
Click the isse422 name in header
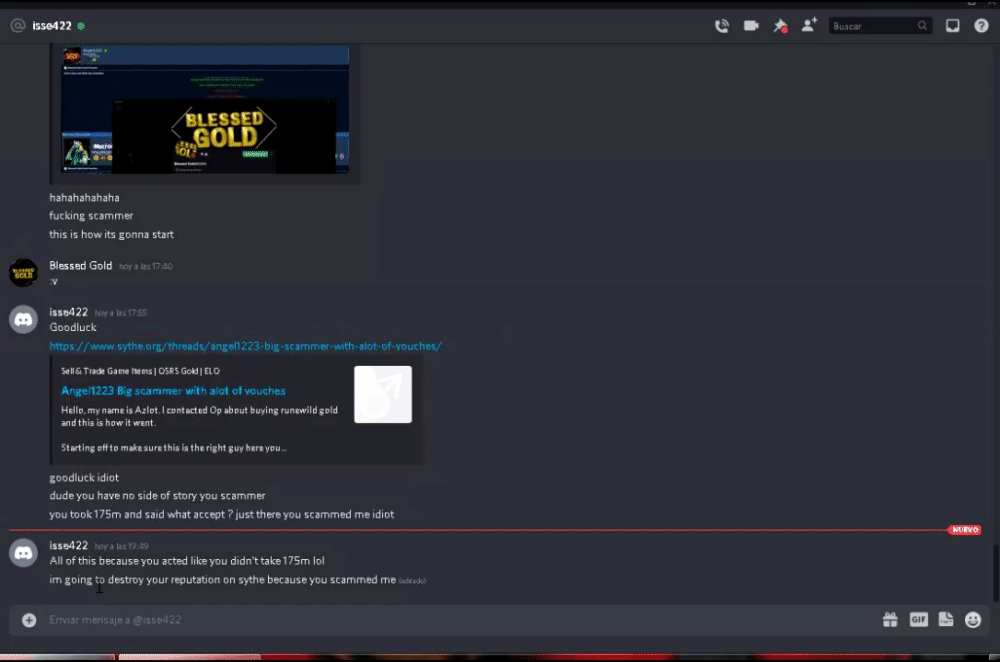tap(52, 26)
